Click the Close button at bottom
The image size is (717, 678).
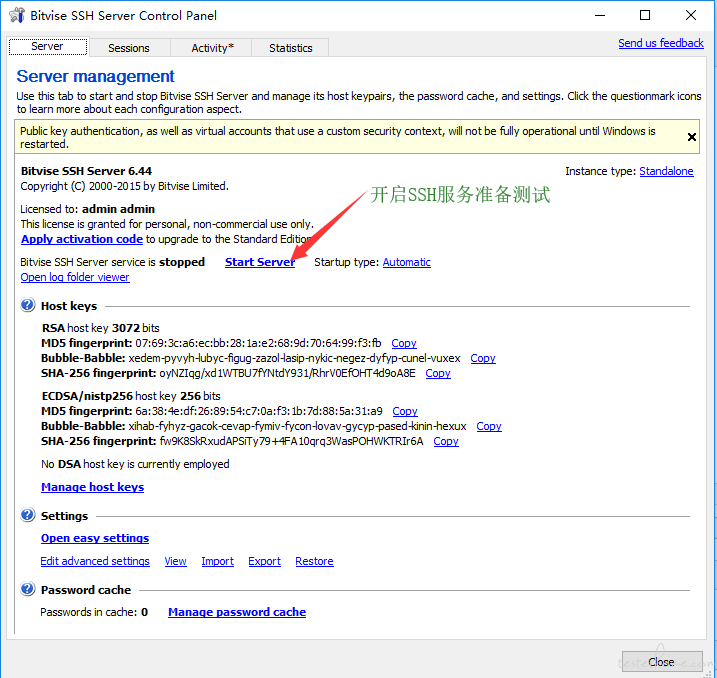coord(662,662)
